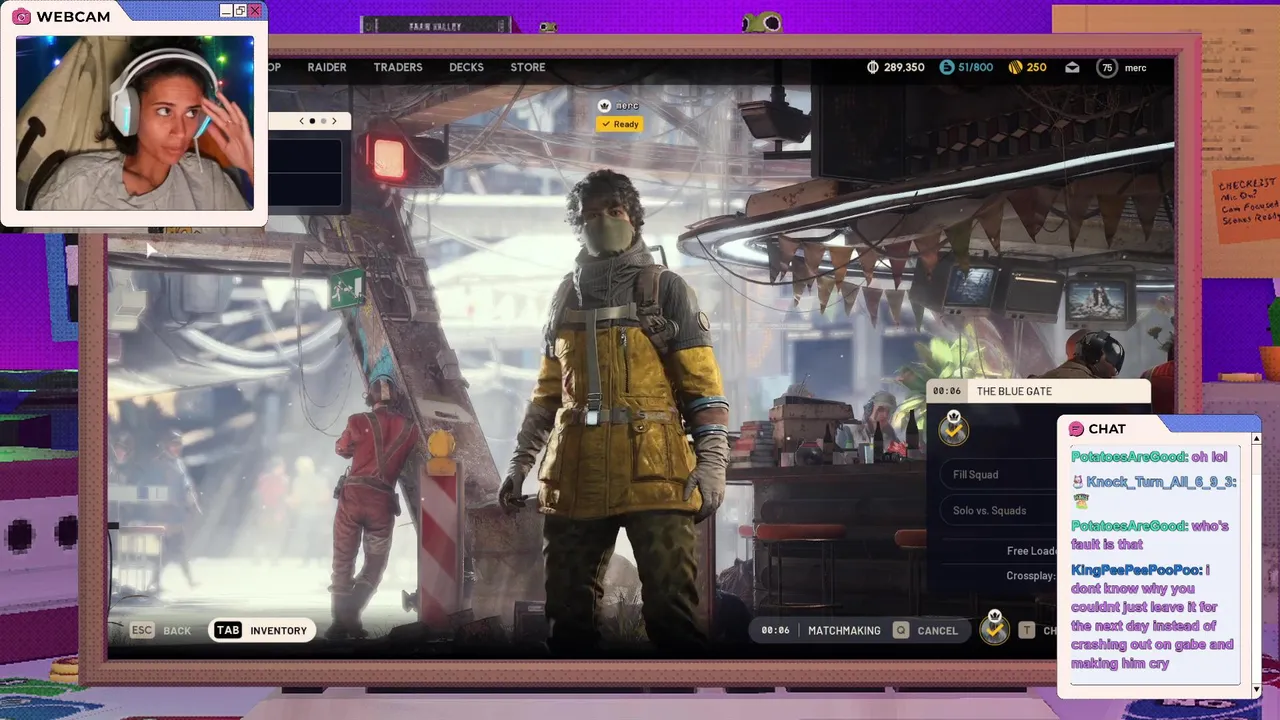The height and width of the screenshot is (720, 1280).
Task: Select the first page dot indicator
Action: click(312, 121)
